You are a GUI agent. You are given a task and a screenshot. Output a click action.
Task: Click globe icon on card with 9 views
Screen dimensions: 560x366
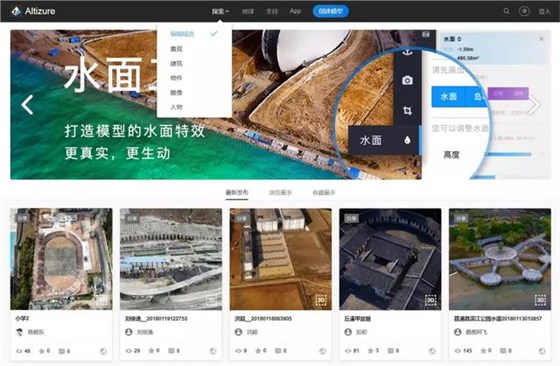322,351
